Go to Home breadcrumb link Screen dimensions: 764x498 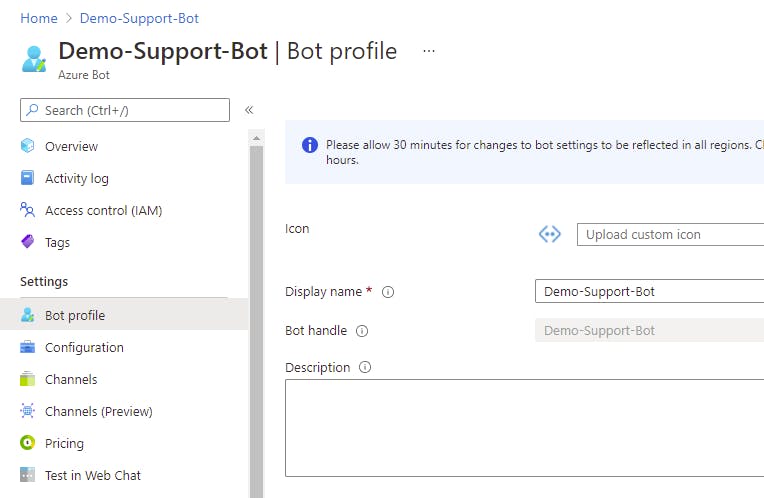pyautogui.click(x=39, y=18)
